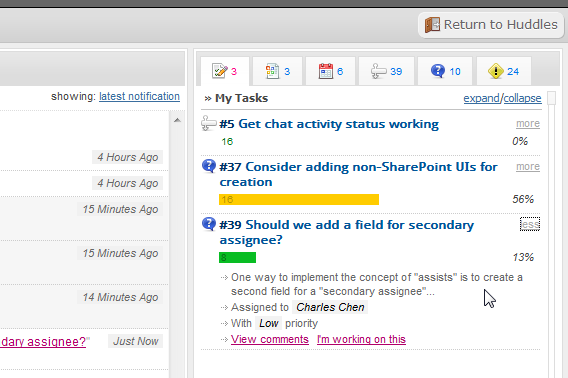Image resolution: width=568 pixels, height=378 pixels.
Task: Click the yellow warning icon on last tab
Action: click(x=496, y=71)
